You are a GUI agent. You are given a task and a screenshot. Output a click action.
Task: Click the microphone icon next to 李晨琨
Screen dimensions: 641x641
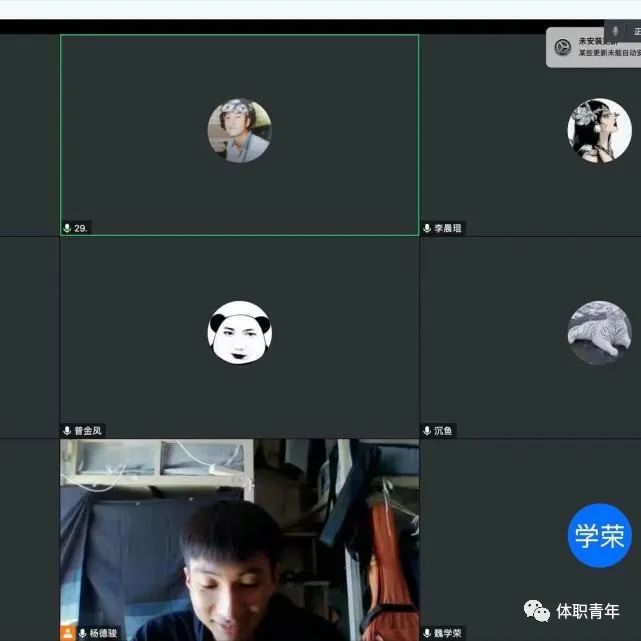tap(427, 228)
